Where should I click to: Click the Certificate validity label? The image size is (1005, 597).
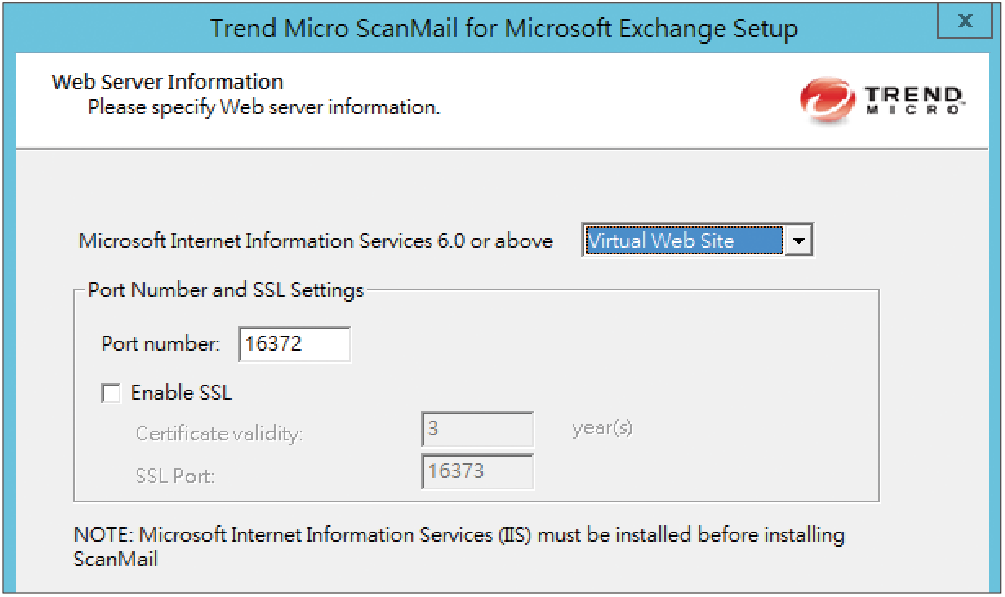pos(219,434)
